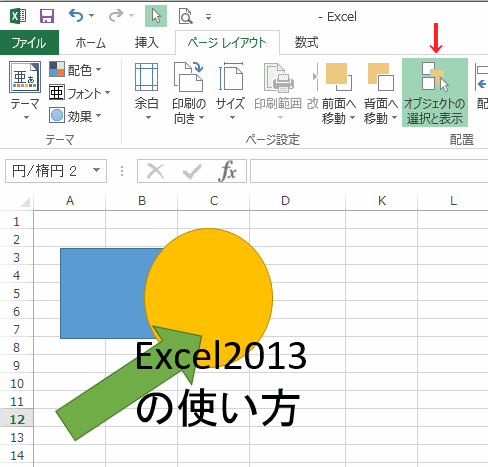The image size is (488, 467).
Task: Open the サイズ paper size menu
Action: point(230,92)
